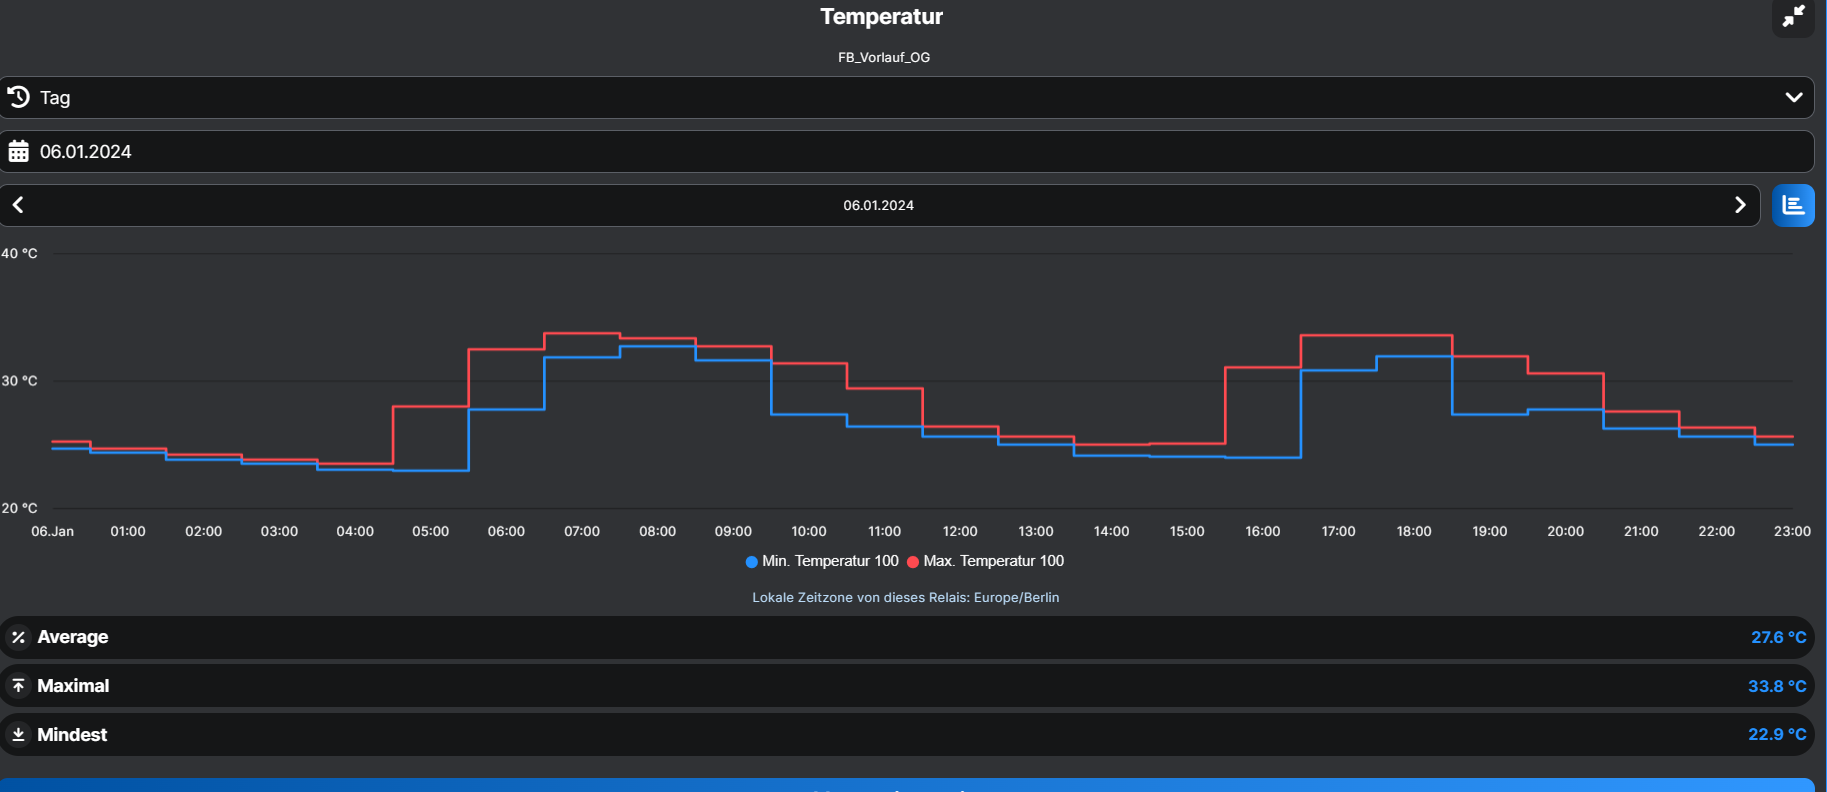Click the centered 06.01.2024 date label
The width and height of the screenshot is (1827, 792).
tap(878, 205)
